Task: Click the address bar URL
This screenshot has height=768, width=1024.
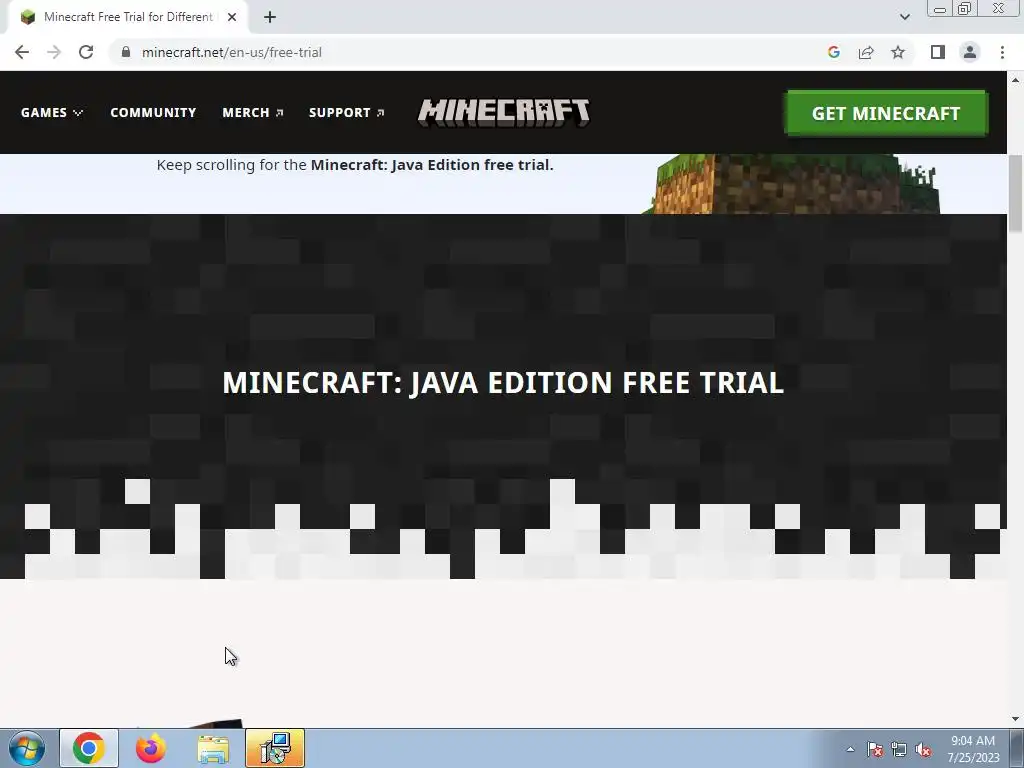Action: pos(232,52)
